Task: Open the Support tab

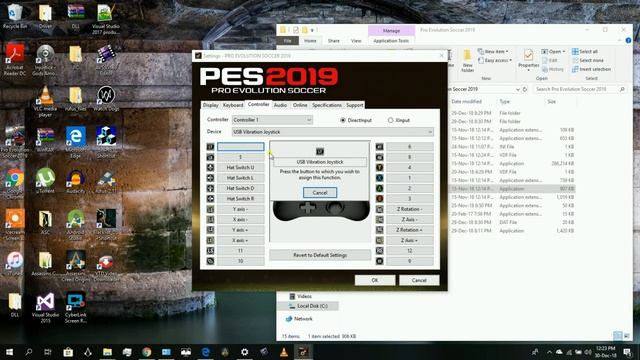Action: 354,105
